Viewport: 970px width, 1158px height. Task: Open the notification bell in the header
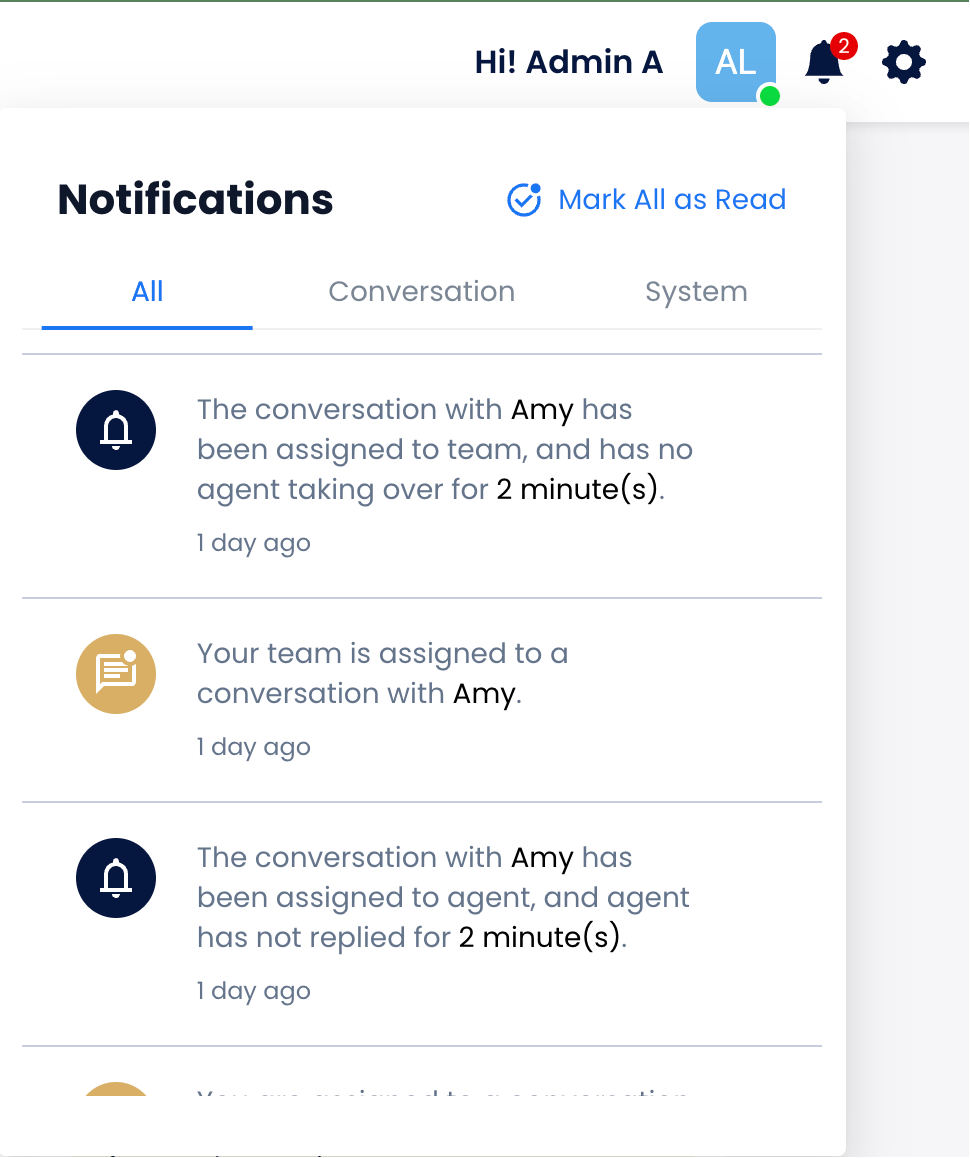(823, 64)
